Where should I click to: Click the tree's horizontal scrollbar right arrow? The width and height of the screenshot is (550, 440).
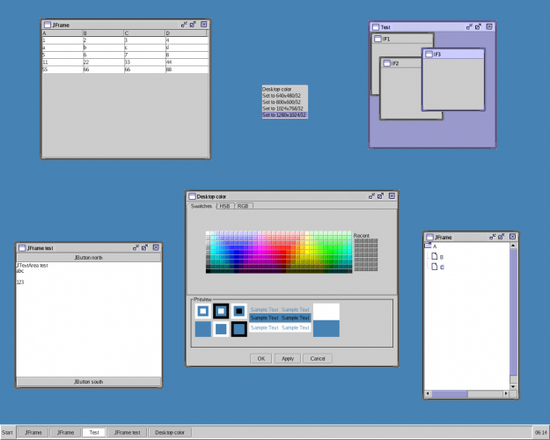(506, 394)
